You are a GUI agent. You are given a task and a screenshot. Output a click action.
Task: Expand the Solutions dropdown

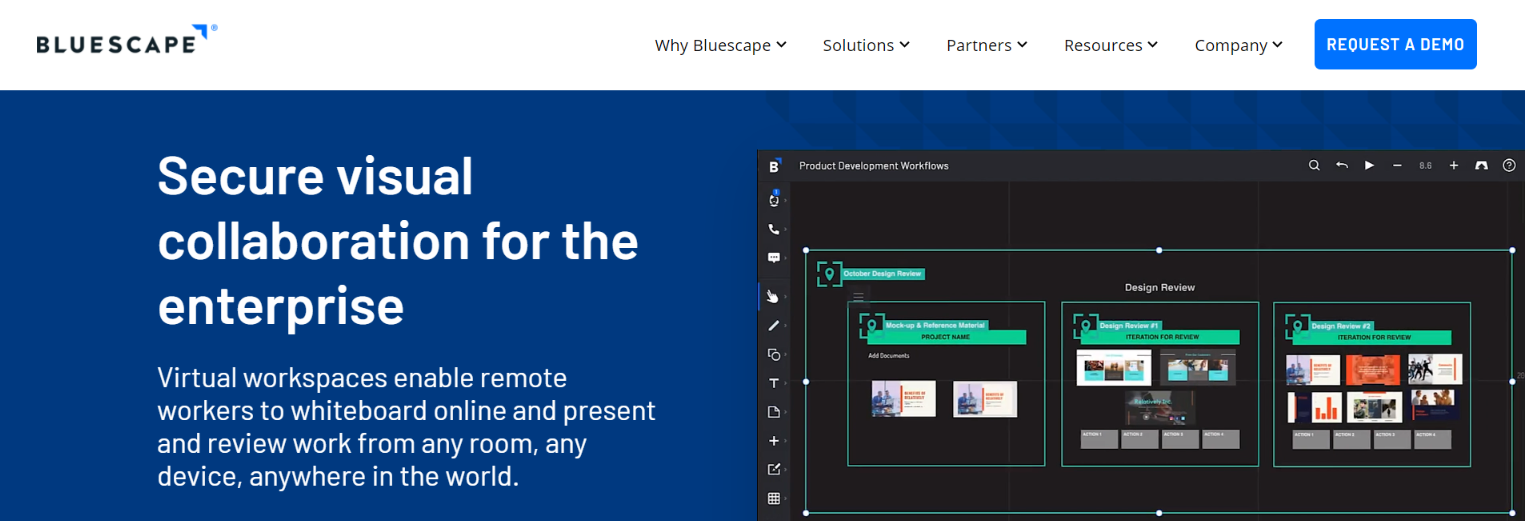coord(866,45)
